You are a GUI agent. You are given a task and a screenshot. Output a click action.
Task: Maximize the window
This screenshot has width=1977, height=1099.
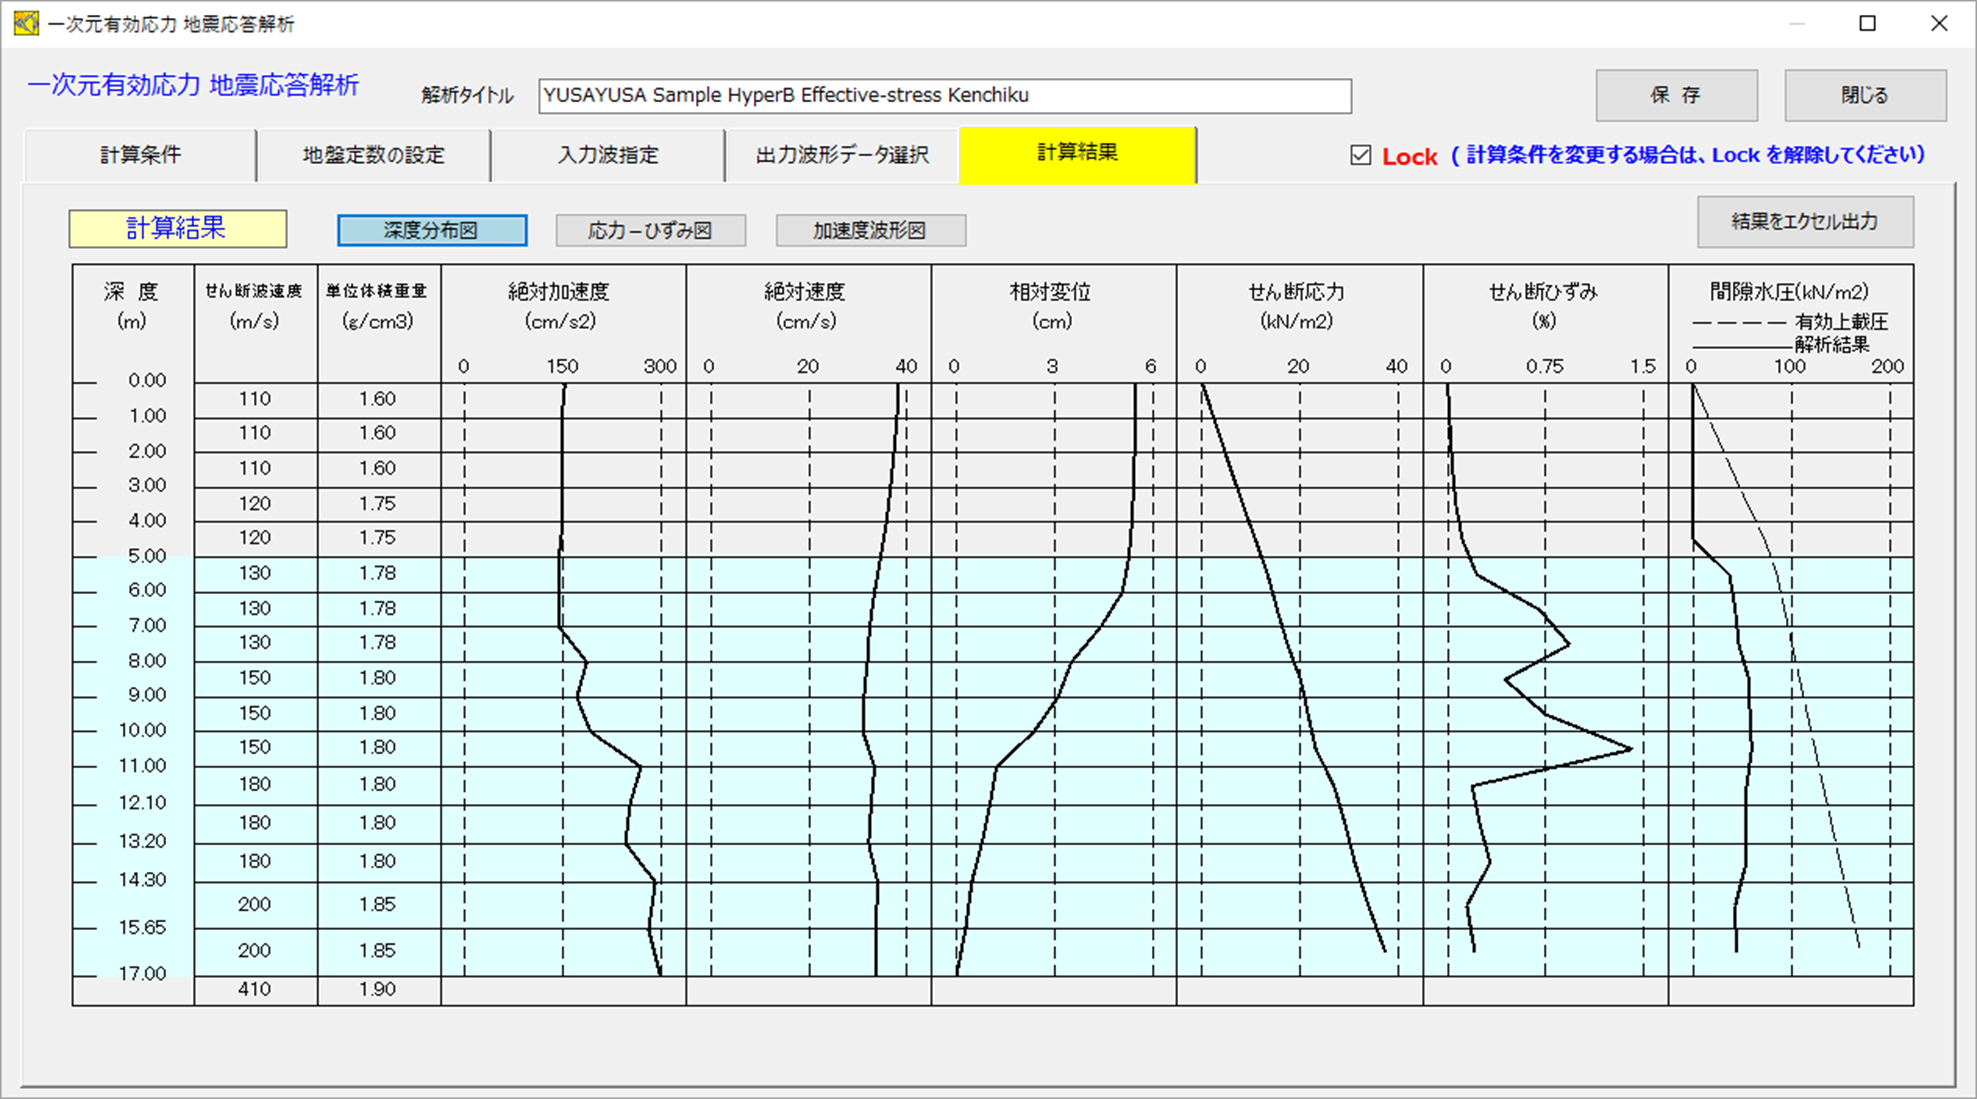(1868, 23)
